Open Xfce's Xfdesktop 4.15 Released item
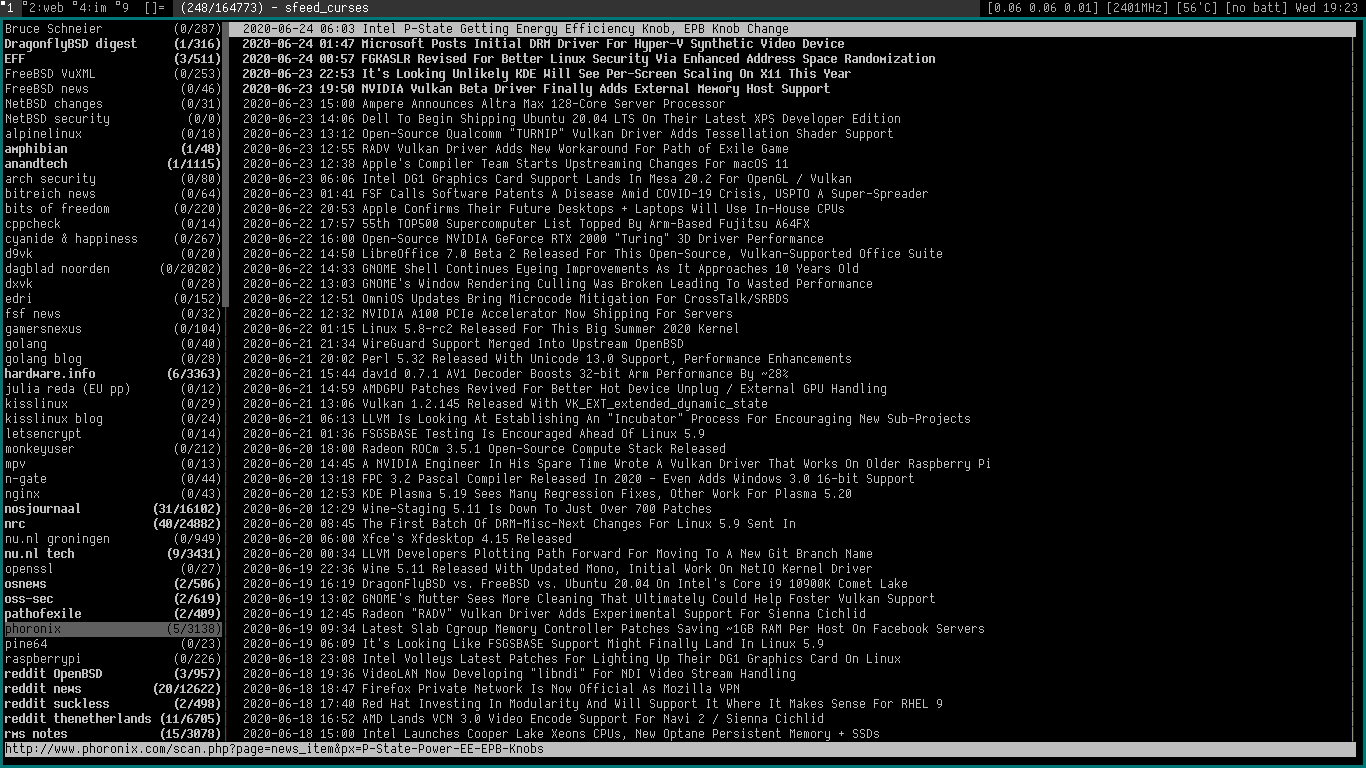This screenshot has height=768, width=1366. [x=466, y=539]
